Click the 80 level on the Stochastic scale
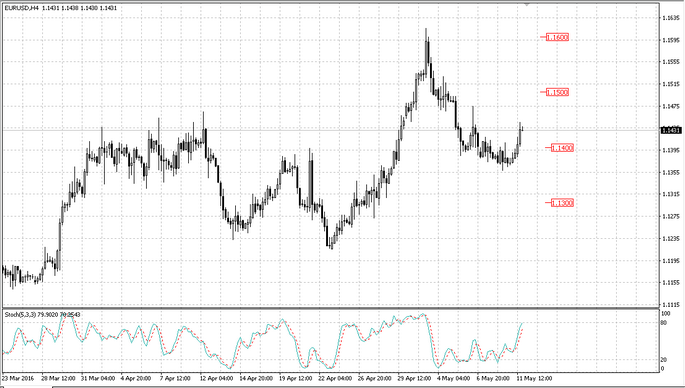The height and width of the screenshot is (388, 685). 664,322
